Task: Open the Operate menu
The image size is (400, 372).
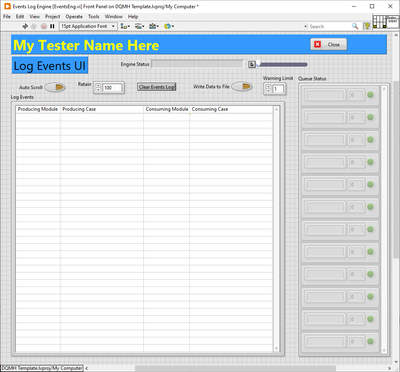Action: point(74,16)
